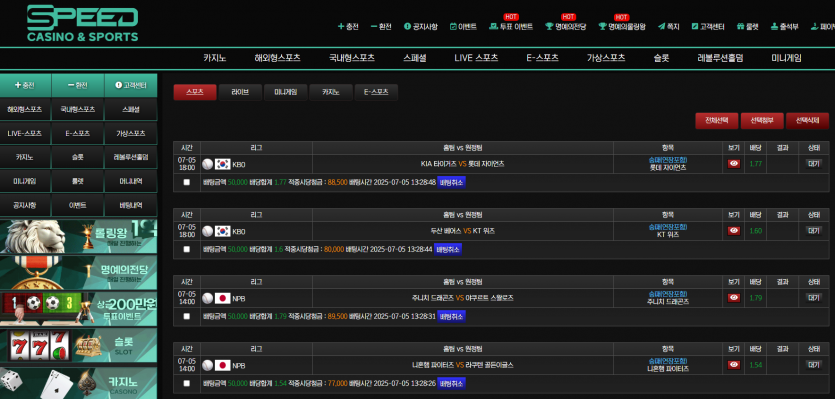Screen dimensions: 835x399
Task: Open the 200만원 투표이벤트 banner
Action: click(79, 308)
